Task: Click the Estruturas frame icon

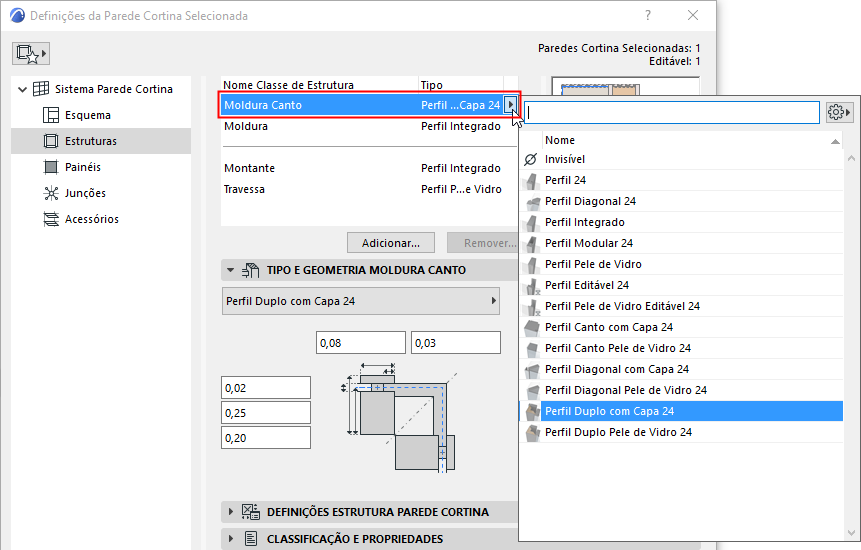Action: click(51, 141)
